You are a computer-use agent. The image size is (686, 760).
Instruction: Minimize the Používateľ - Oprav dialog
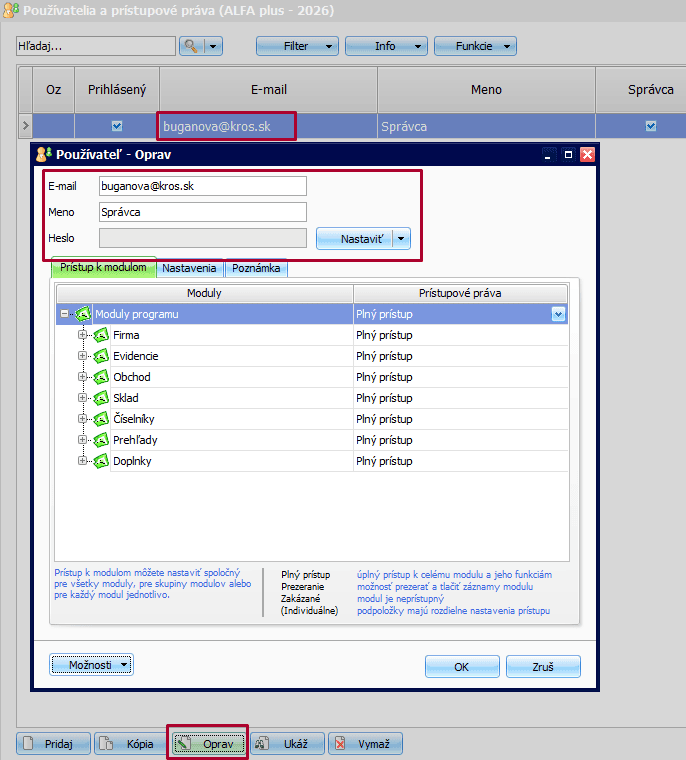(548, 155)
